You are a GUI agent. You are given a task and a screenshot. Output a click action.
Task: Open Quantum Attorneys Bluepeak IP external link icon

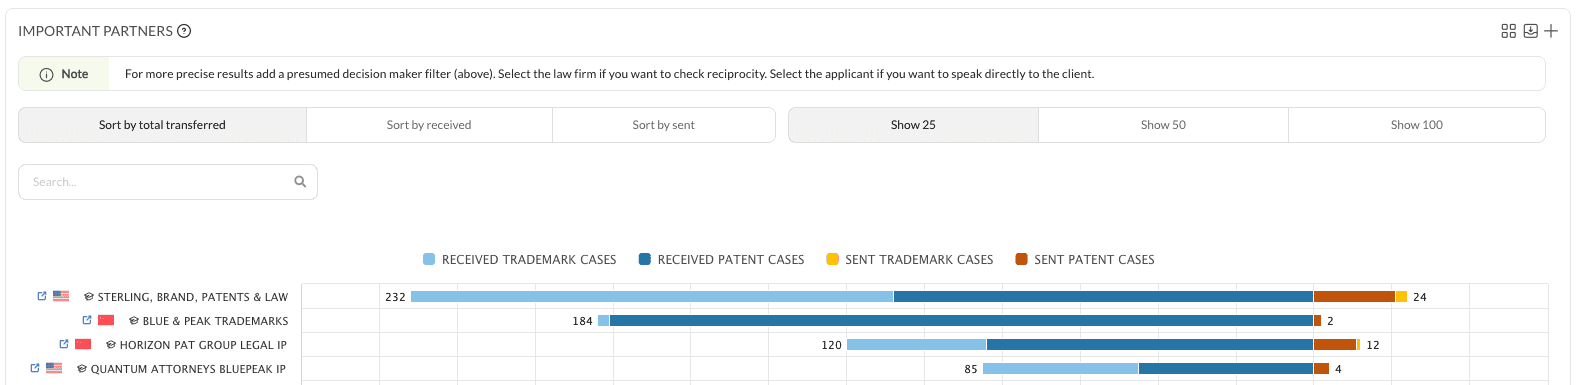coord(35,368)
